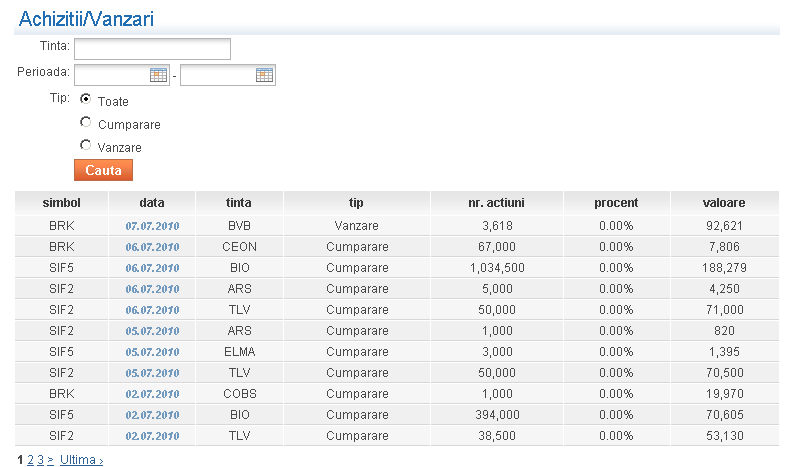The height and width of the screenshot is (467, 800).
Task: Select the Cumparare radio option
Action: (x=86, y=122)
